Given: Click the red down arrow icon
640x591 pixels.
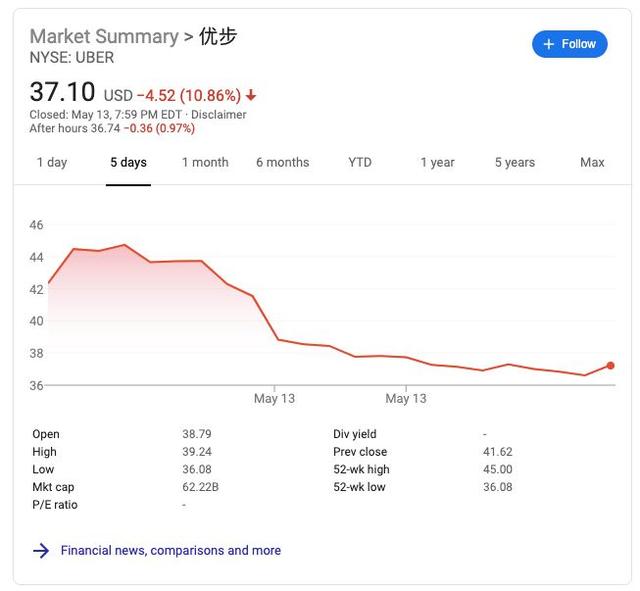Looking at the screenshot, I should 251,96.
